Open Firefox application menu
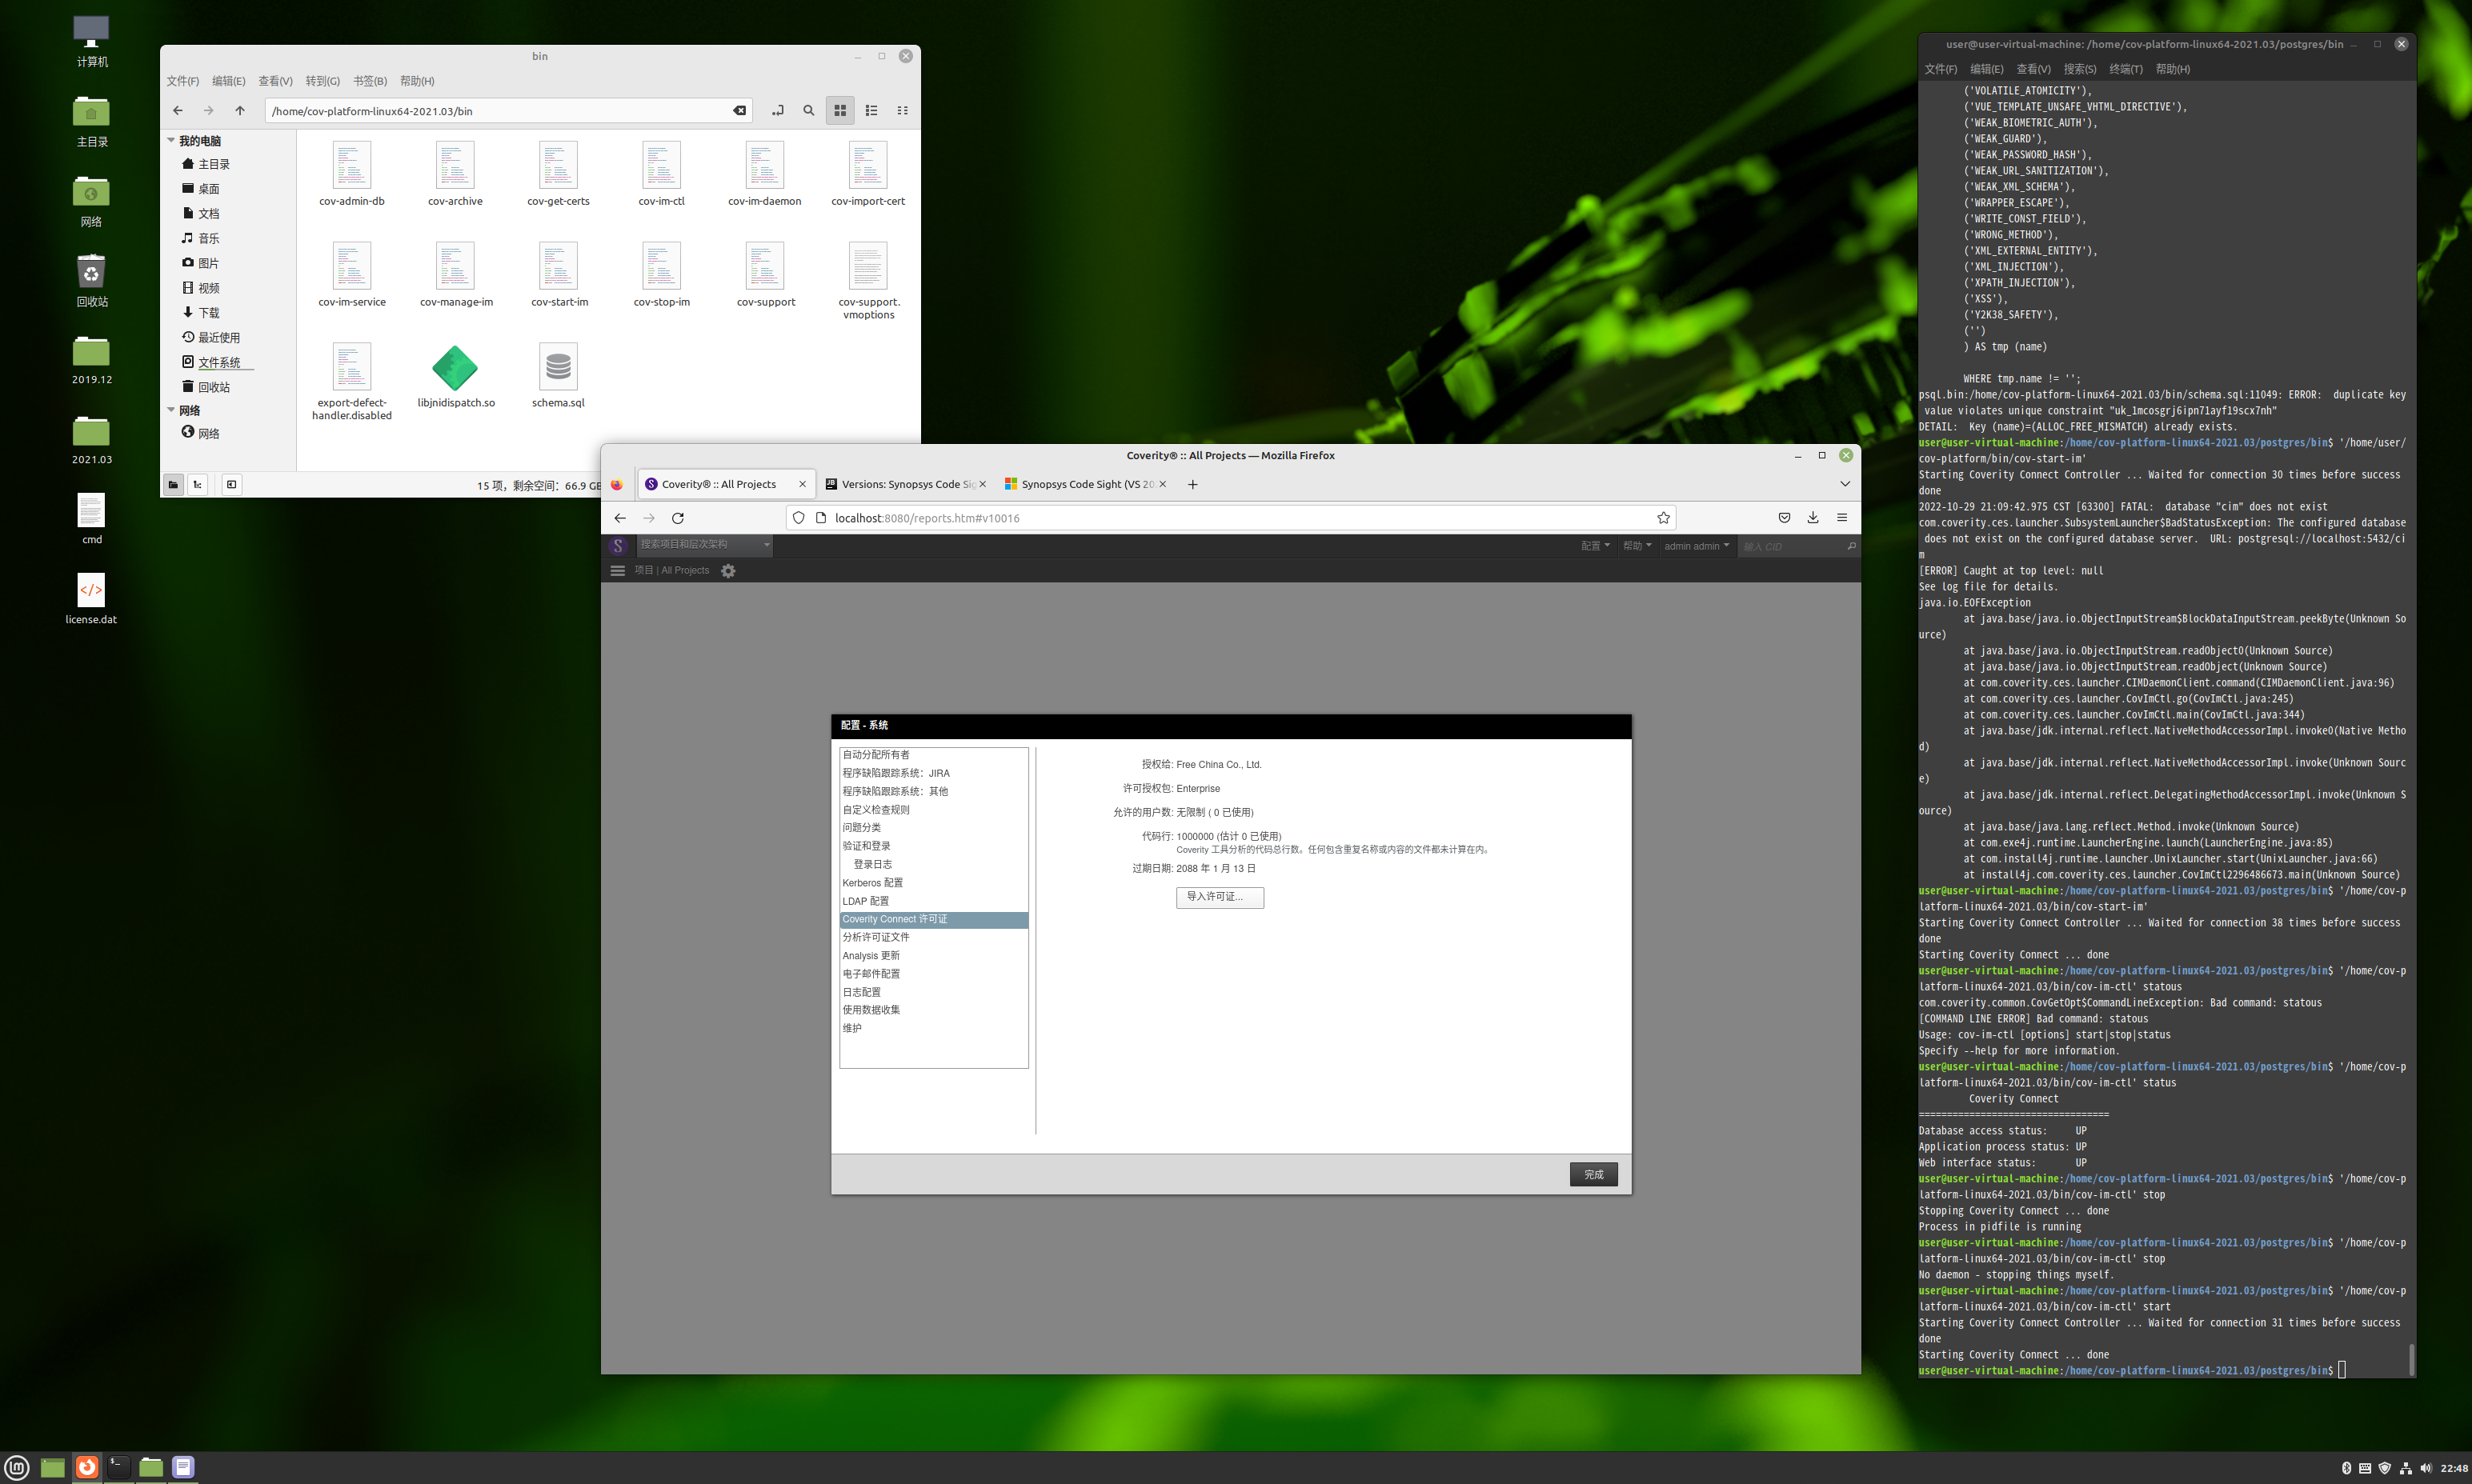2472x1484 pixels. [x=1842, y=517]
